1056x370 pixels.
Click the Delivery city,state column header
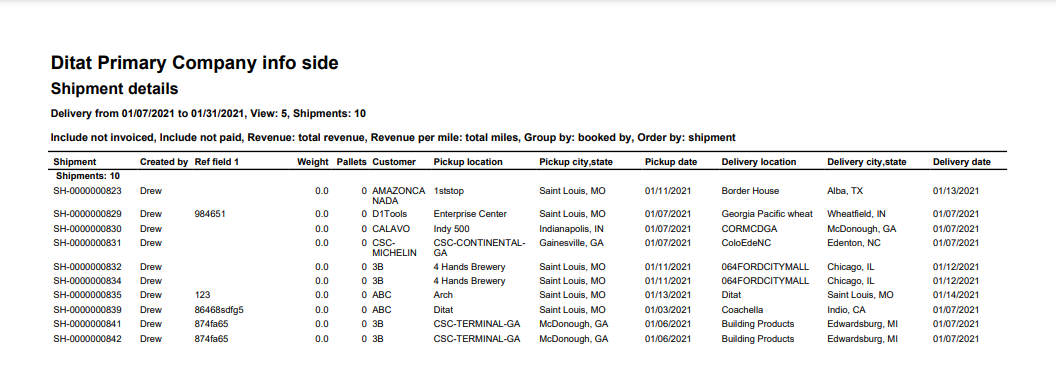tap(867, 162)
